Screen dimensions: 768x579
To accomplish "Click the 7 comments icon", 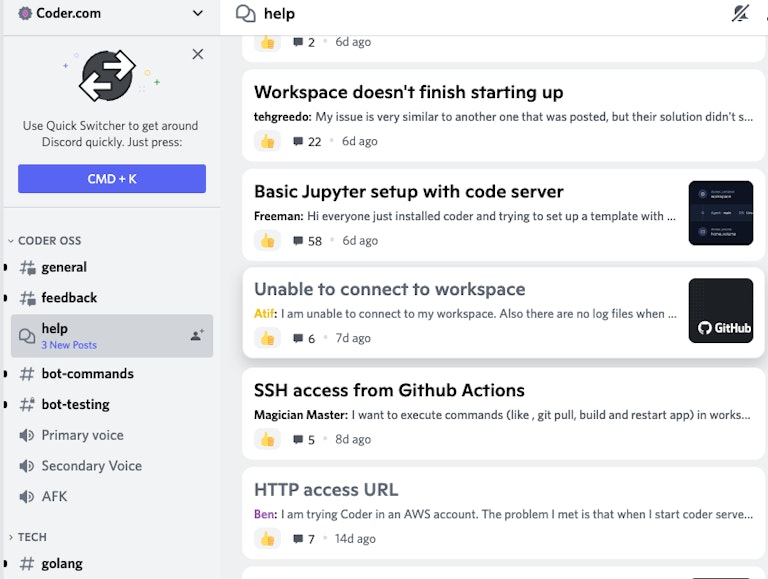I will (298, 539).
